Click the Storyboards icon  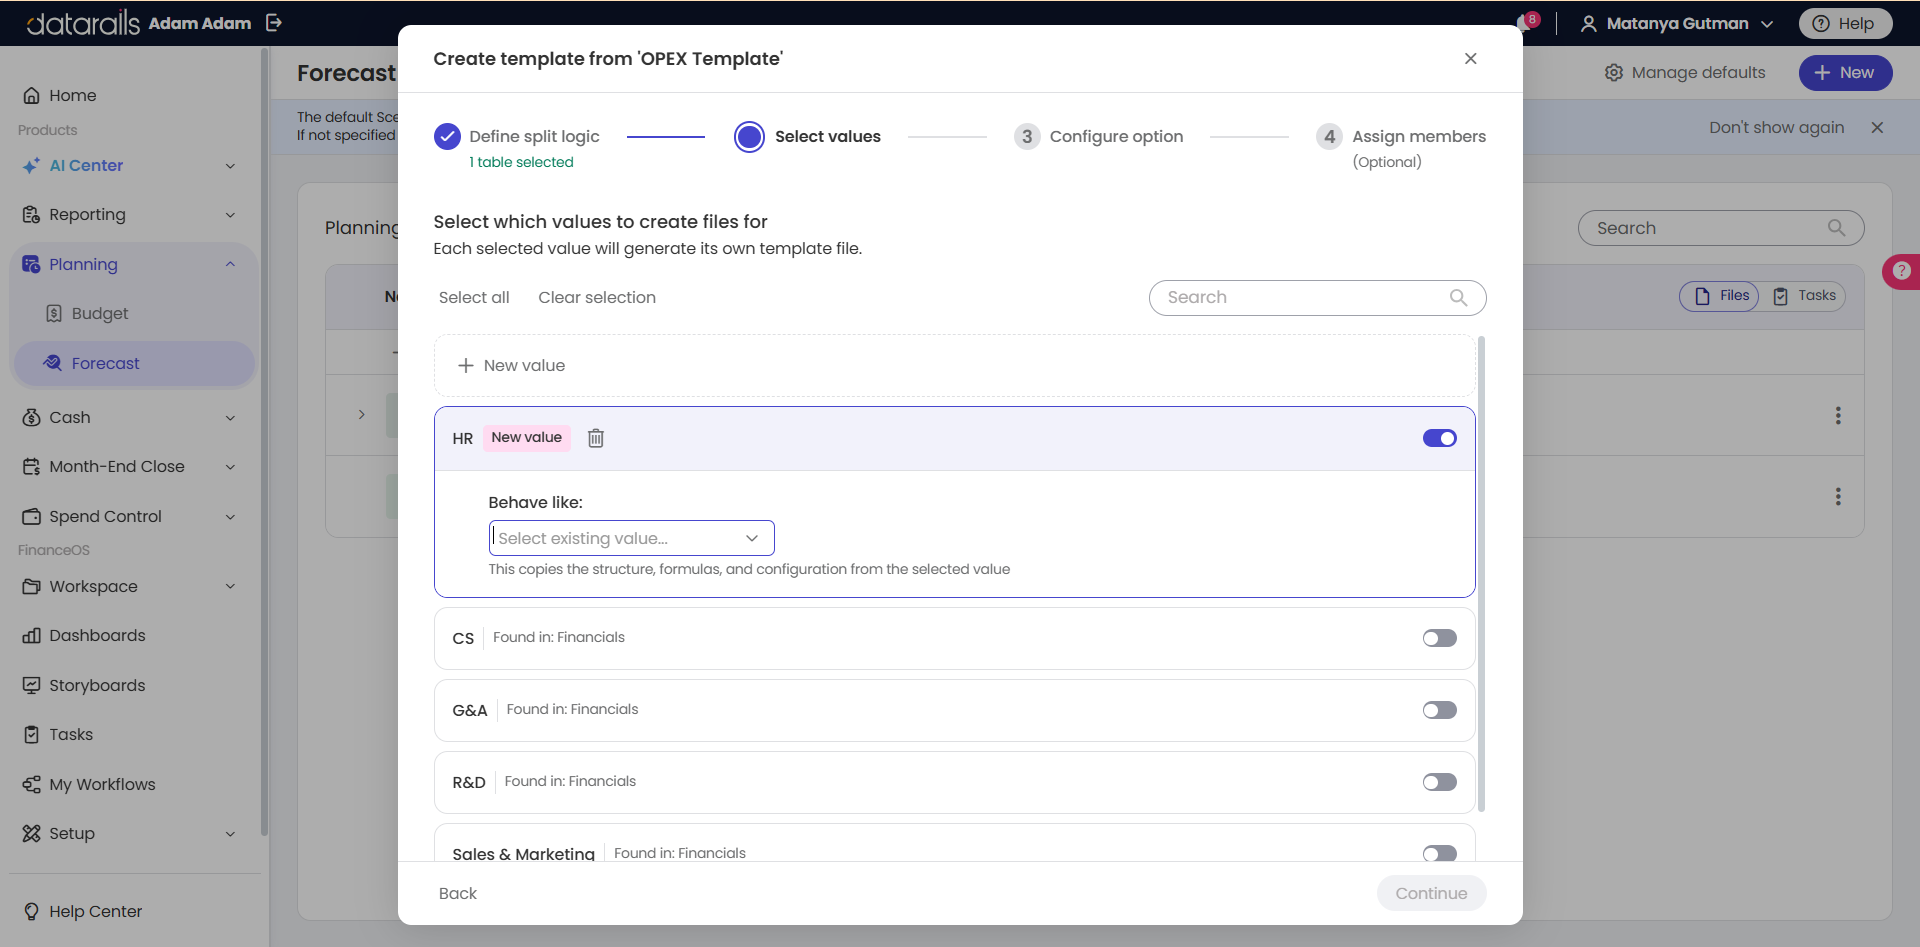tap(32, 686)
